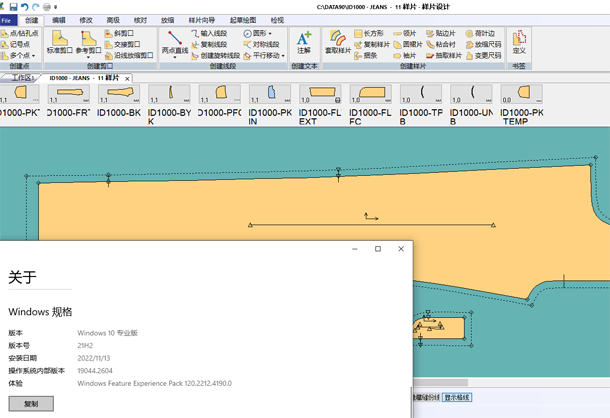Viewport: 610px width, 418px height.
Task: Close the ID1000 - JEANS document tab
Action: [x=127, y=79]
